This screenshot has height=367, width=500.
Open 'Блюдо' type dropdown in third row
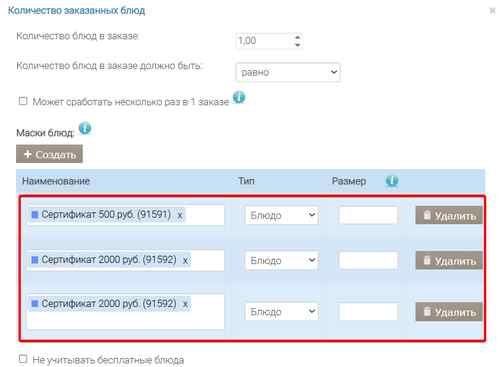(282, 312)
